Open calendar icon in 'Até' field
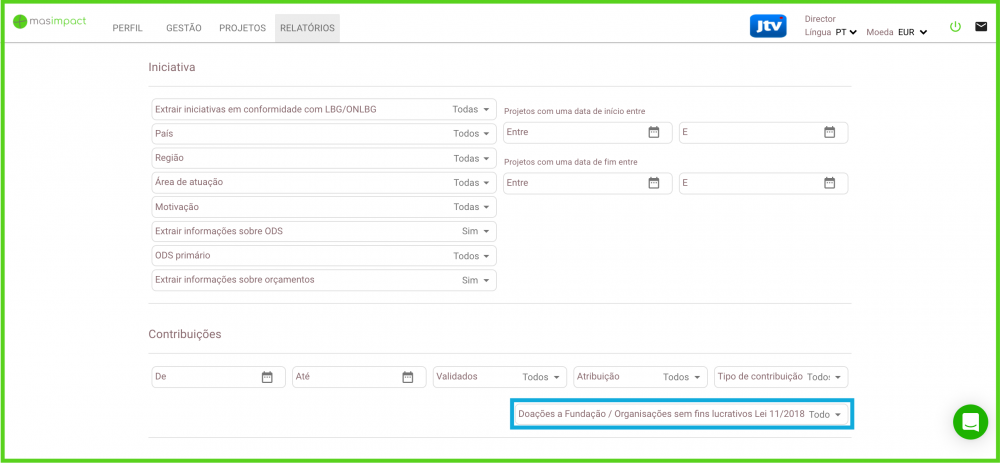The height and width of the screenshot is (463, 1000). (407, 377)
